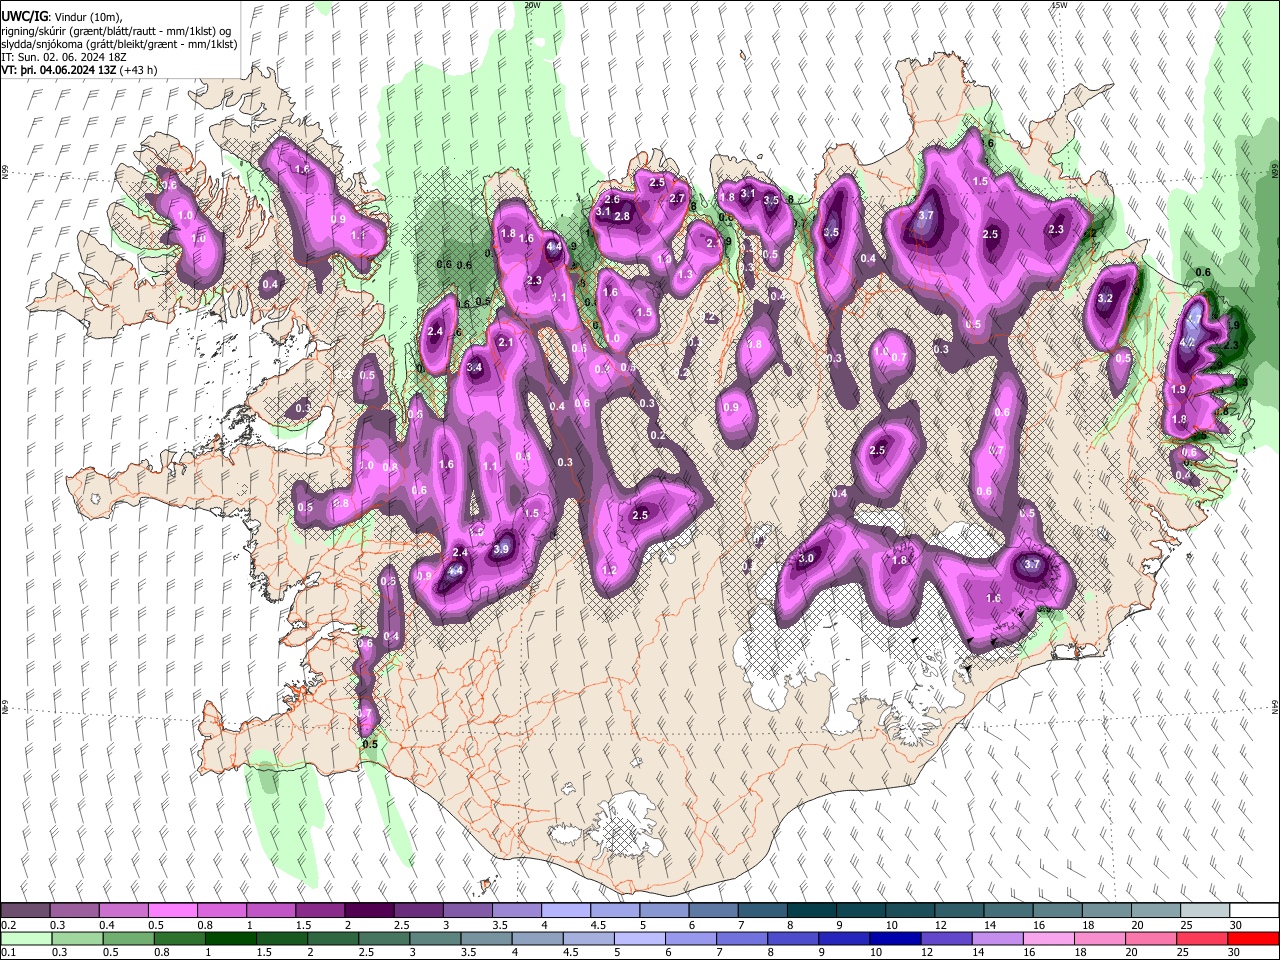Click the 3.0 precipitation value on the map
1280x960 pixels.
(x=806, y=559)
